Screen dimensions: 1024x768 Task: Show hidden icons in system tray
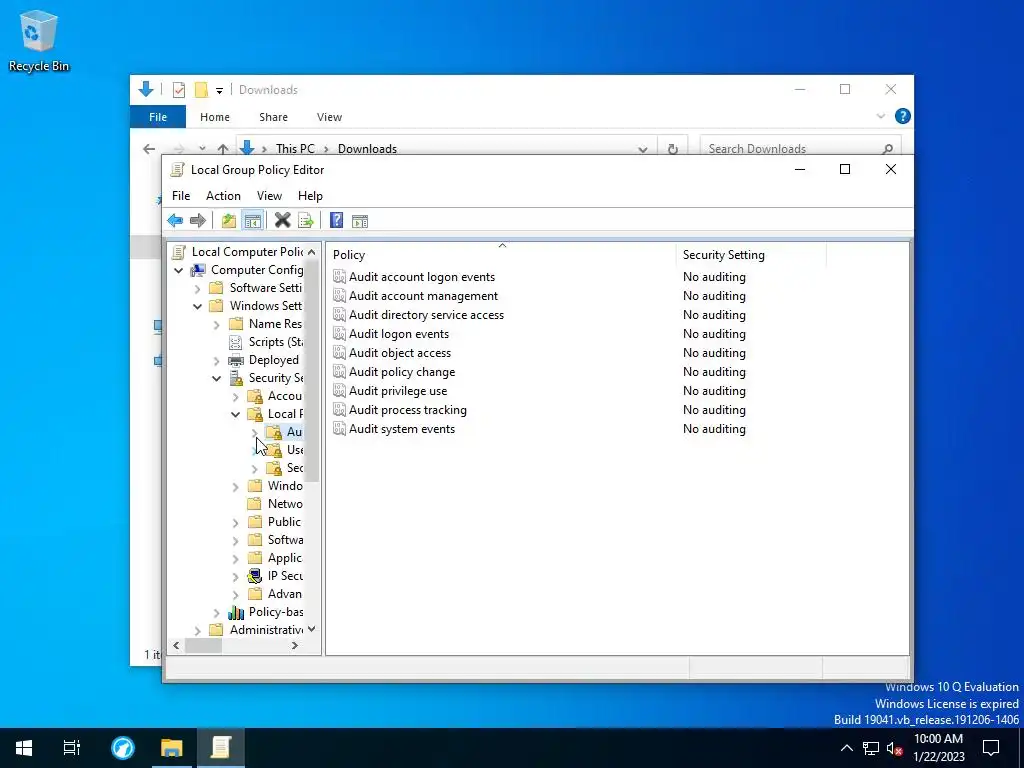(x=846, y=748)
